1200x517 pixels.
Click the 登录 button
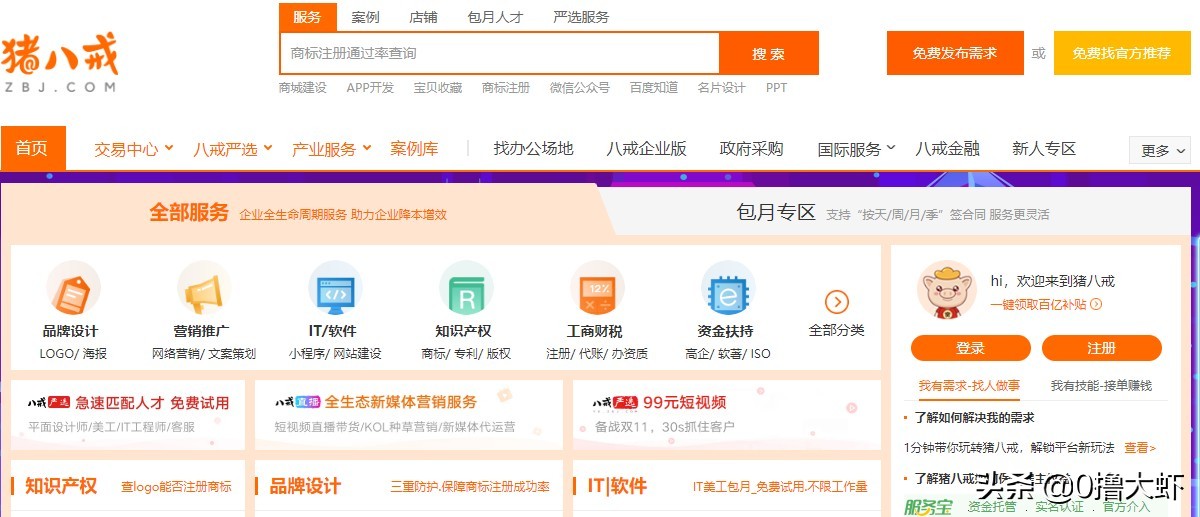[x=970, y=348]
